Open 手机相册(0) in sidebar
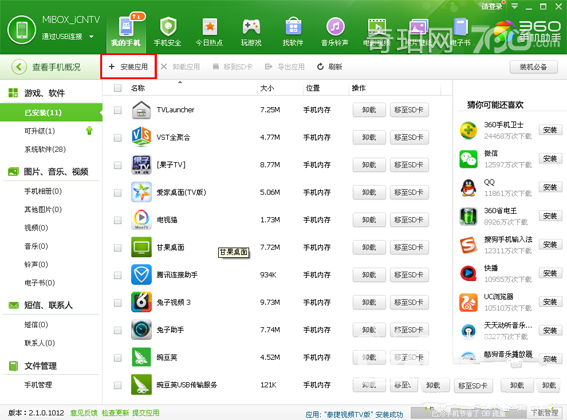 [x=43, y=191]
